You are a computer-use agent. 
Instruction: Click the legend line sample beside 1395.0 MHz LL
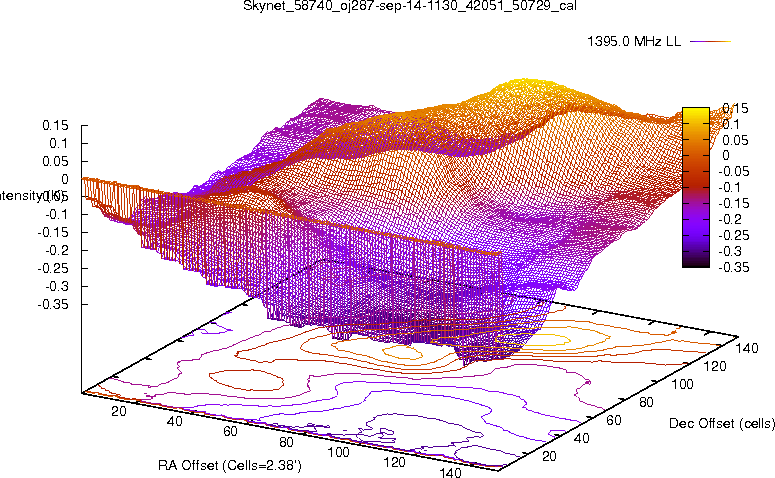[710, 42]
